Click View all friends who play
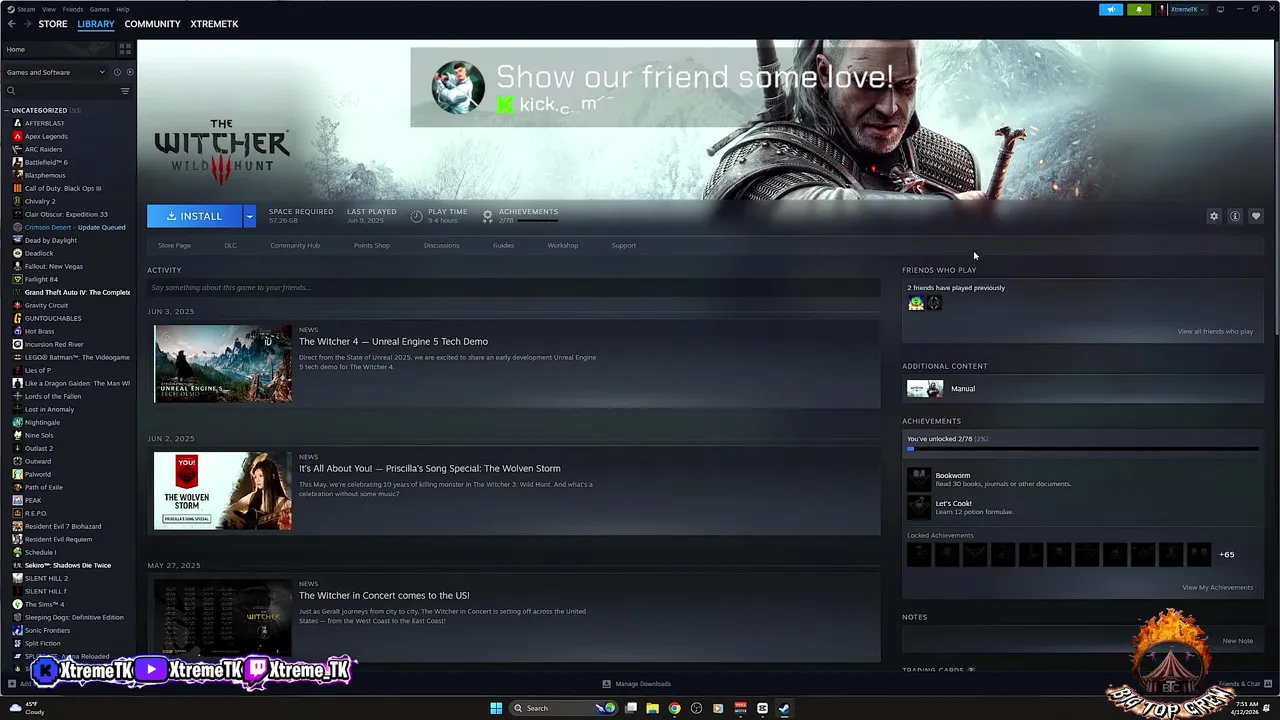The height and width of the screenshot is (720, 1280). click(1215, 331)
